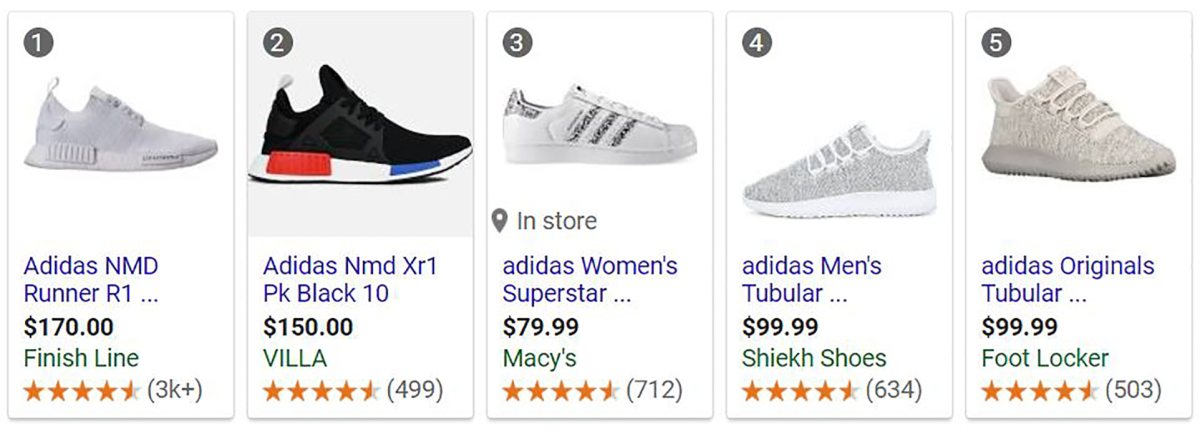Click the In store location pin icon

point(499,221)
